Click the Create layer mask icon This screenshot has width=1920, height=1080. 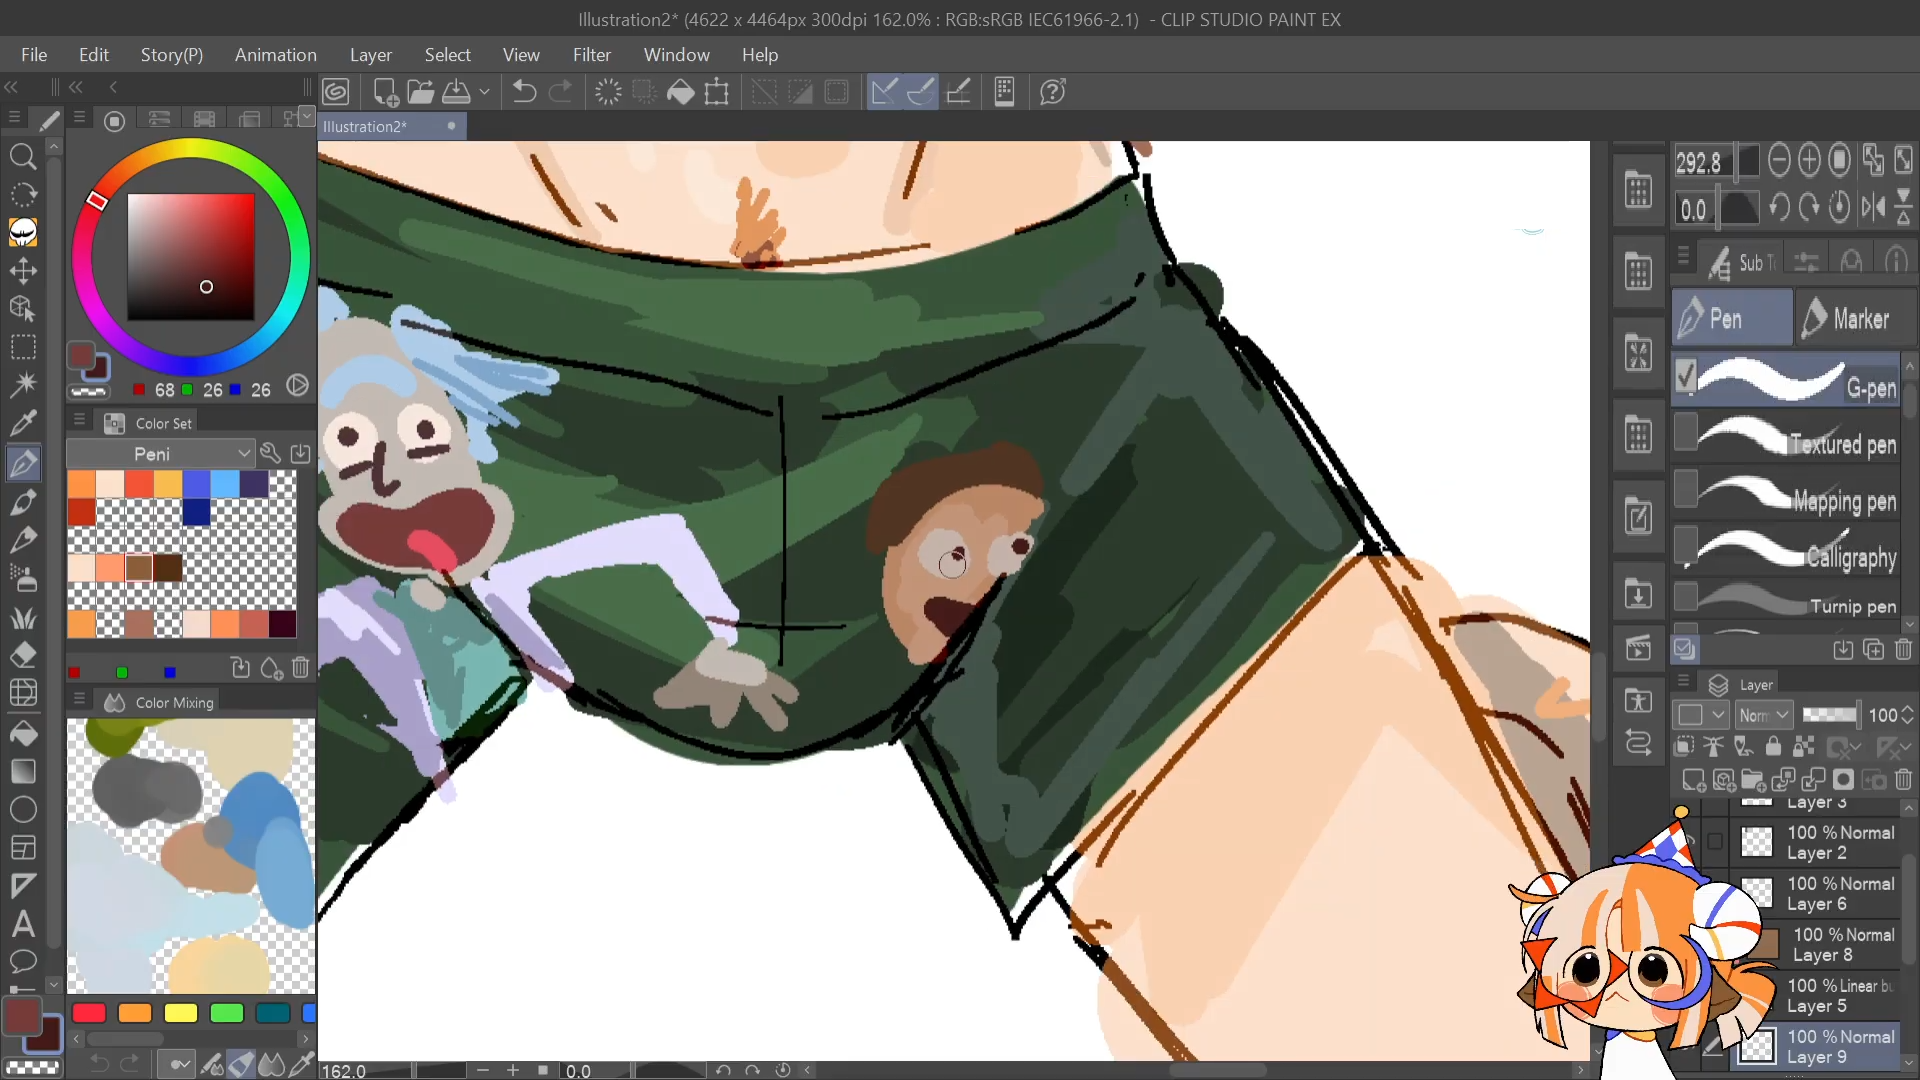[1843, 780]
